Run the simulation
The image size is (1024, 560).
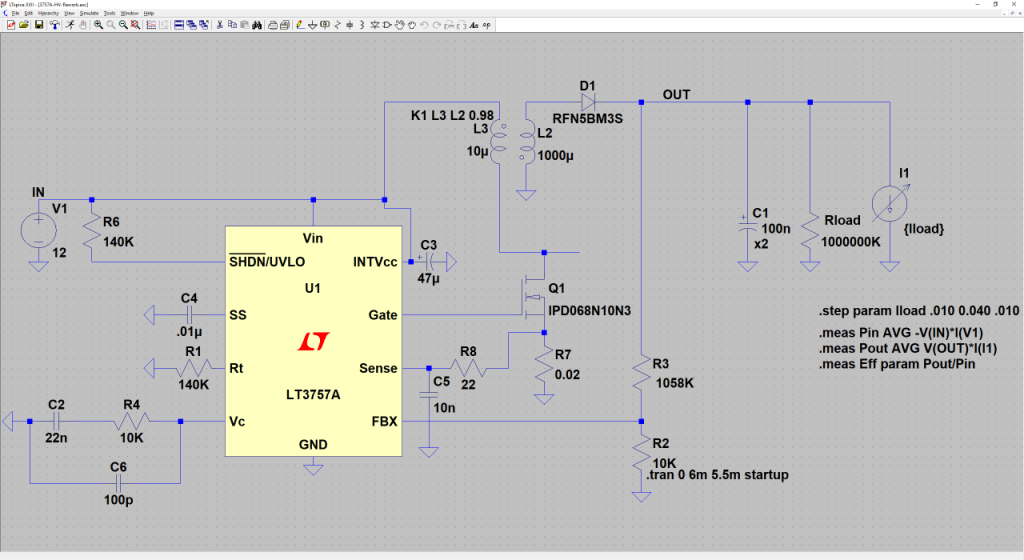tap(70, 25)
